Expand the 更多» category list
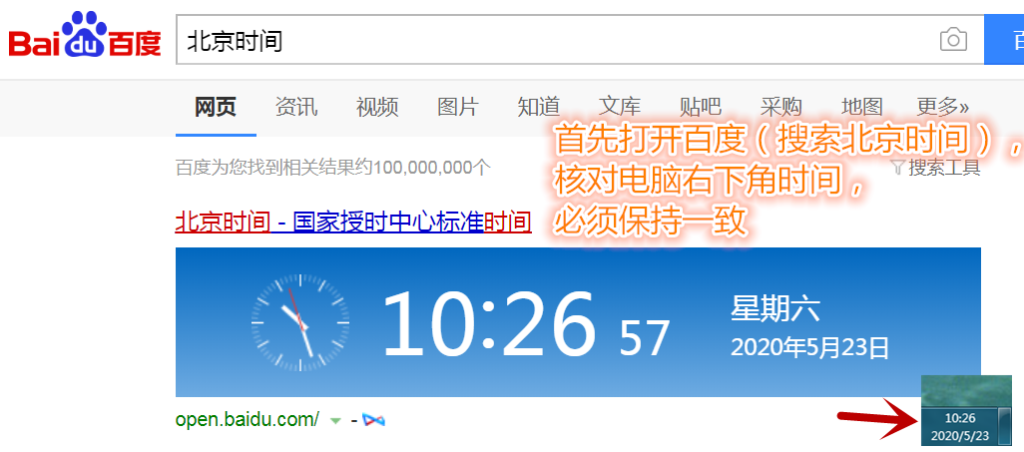This screenshot has height=452, width=1024. 942,107
